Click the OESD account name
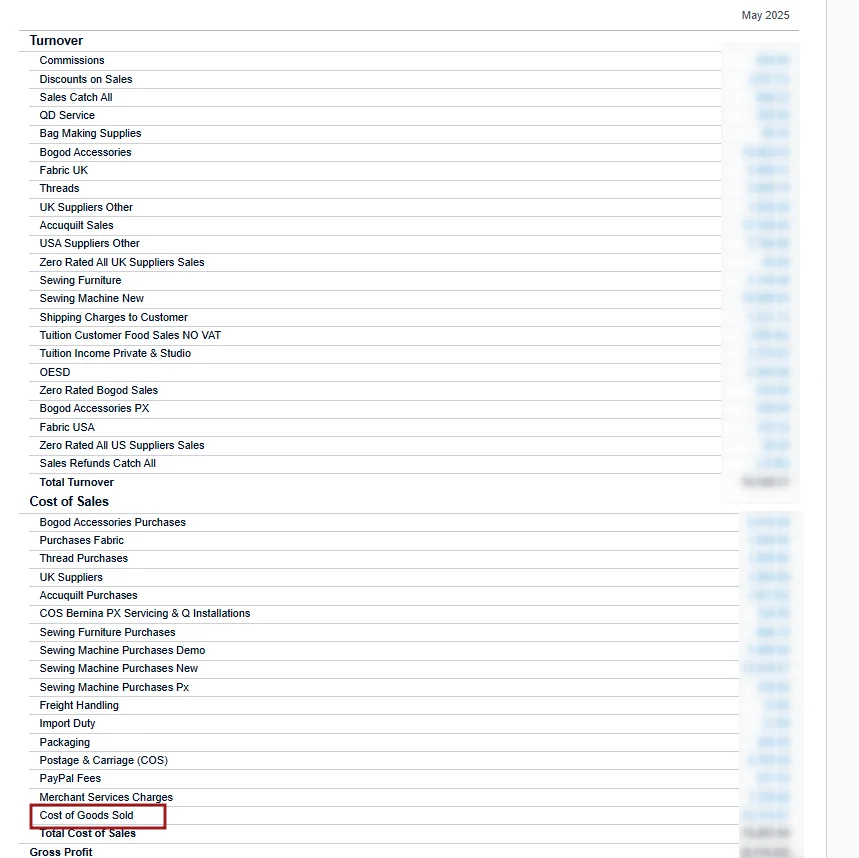The height and width of the screenshot is (858, 859). coord(55,372)
